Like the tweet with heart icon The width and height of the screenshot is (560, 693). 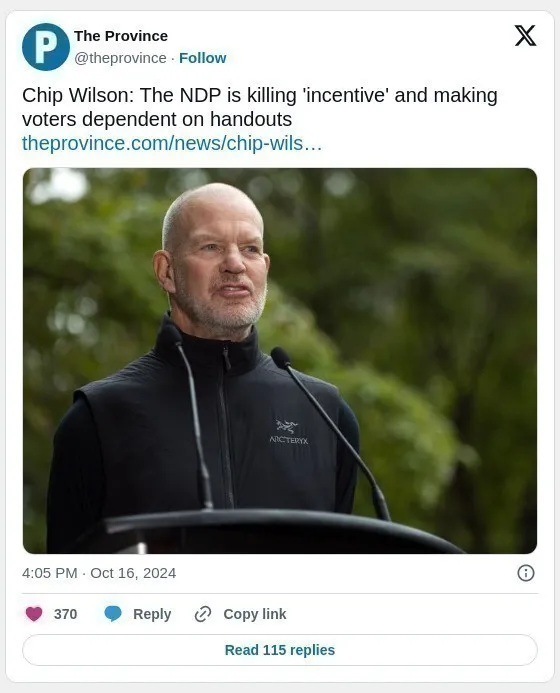(x=34, y=613)
